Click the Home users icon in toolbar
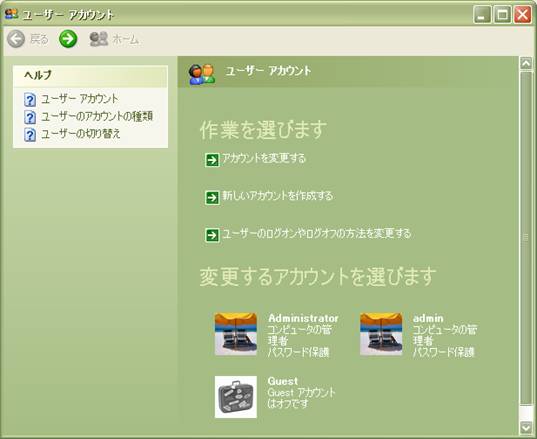Screen dimensions: 537x439 click(99, 39)
